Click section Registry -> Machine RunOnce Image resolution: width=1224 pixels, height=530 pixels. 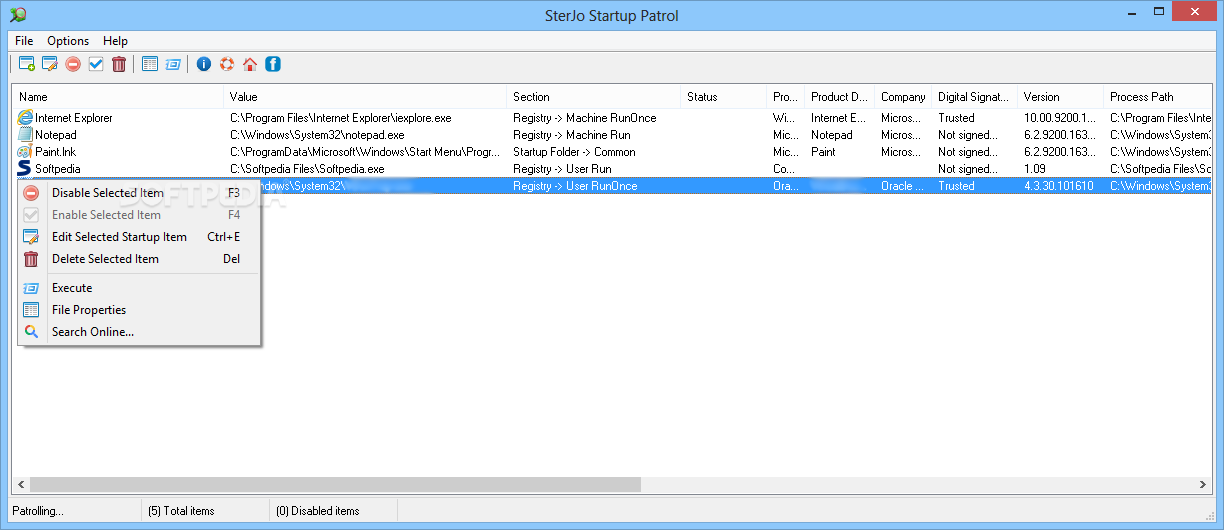[x=585, y=118]
